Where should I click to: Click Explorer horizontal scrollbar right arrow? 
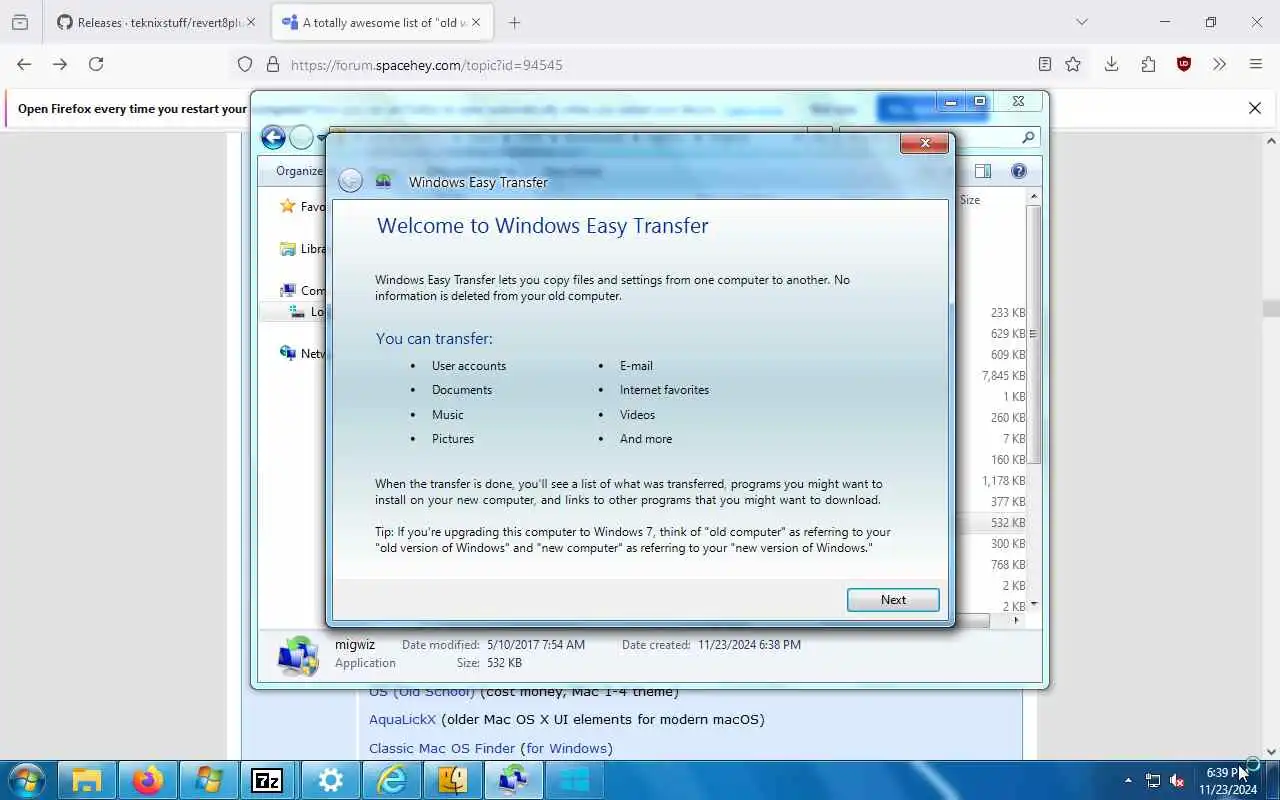[x=1017, y=620]
